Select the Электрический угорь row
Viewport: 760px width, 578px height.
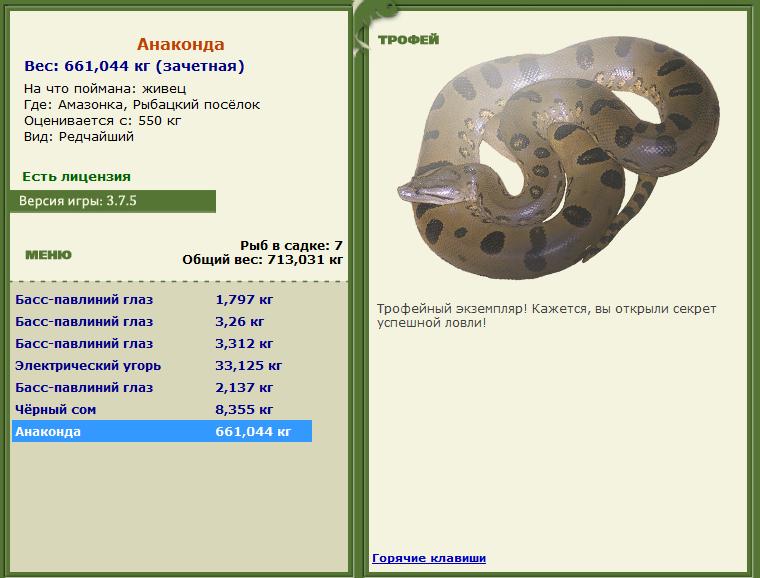162,365
